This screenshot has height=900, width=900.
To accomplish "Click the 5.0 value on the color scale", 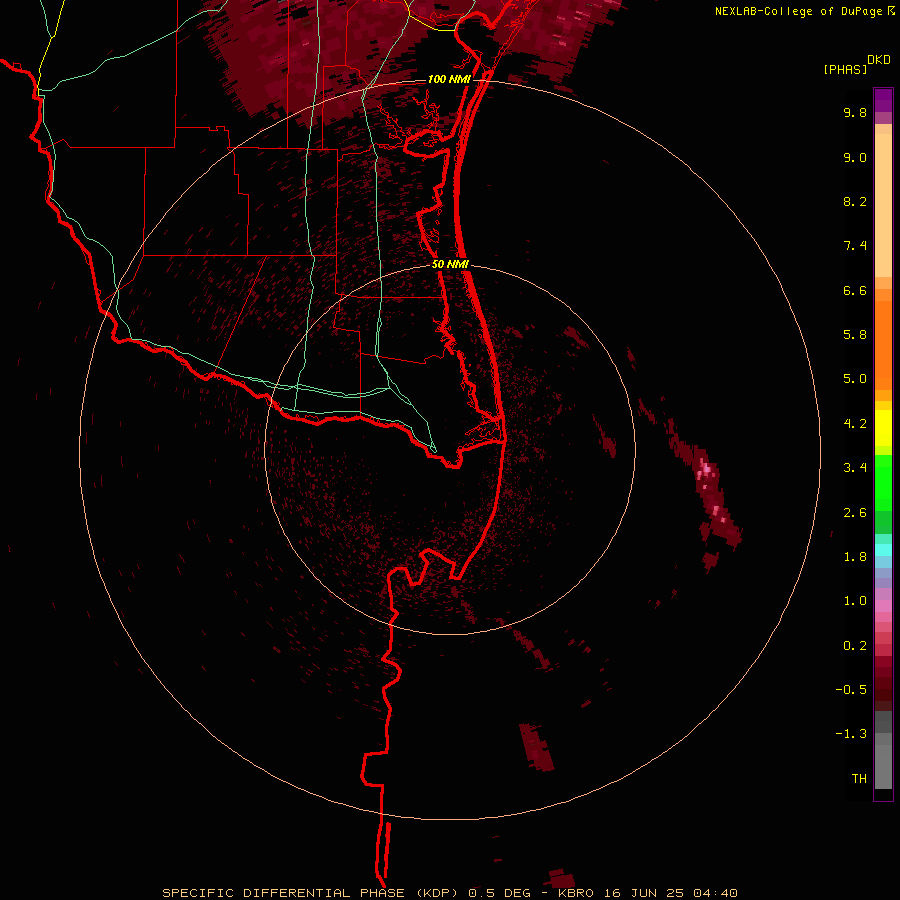I will 855,379.
